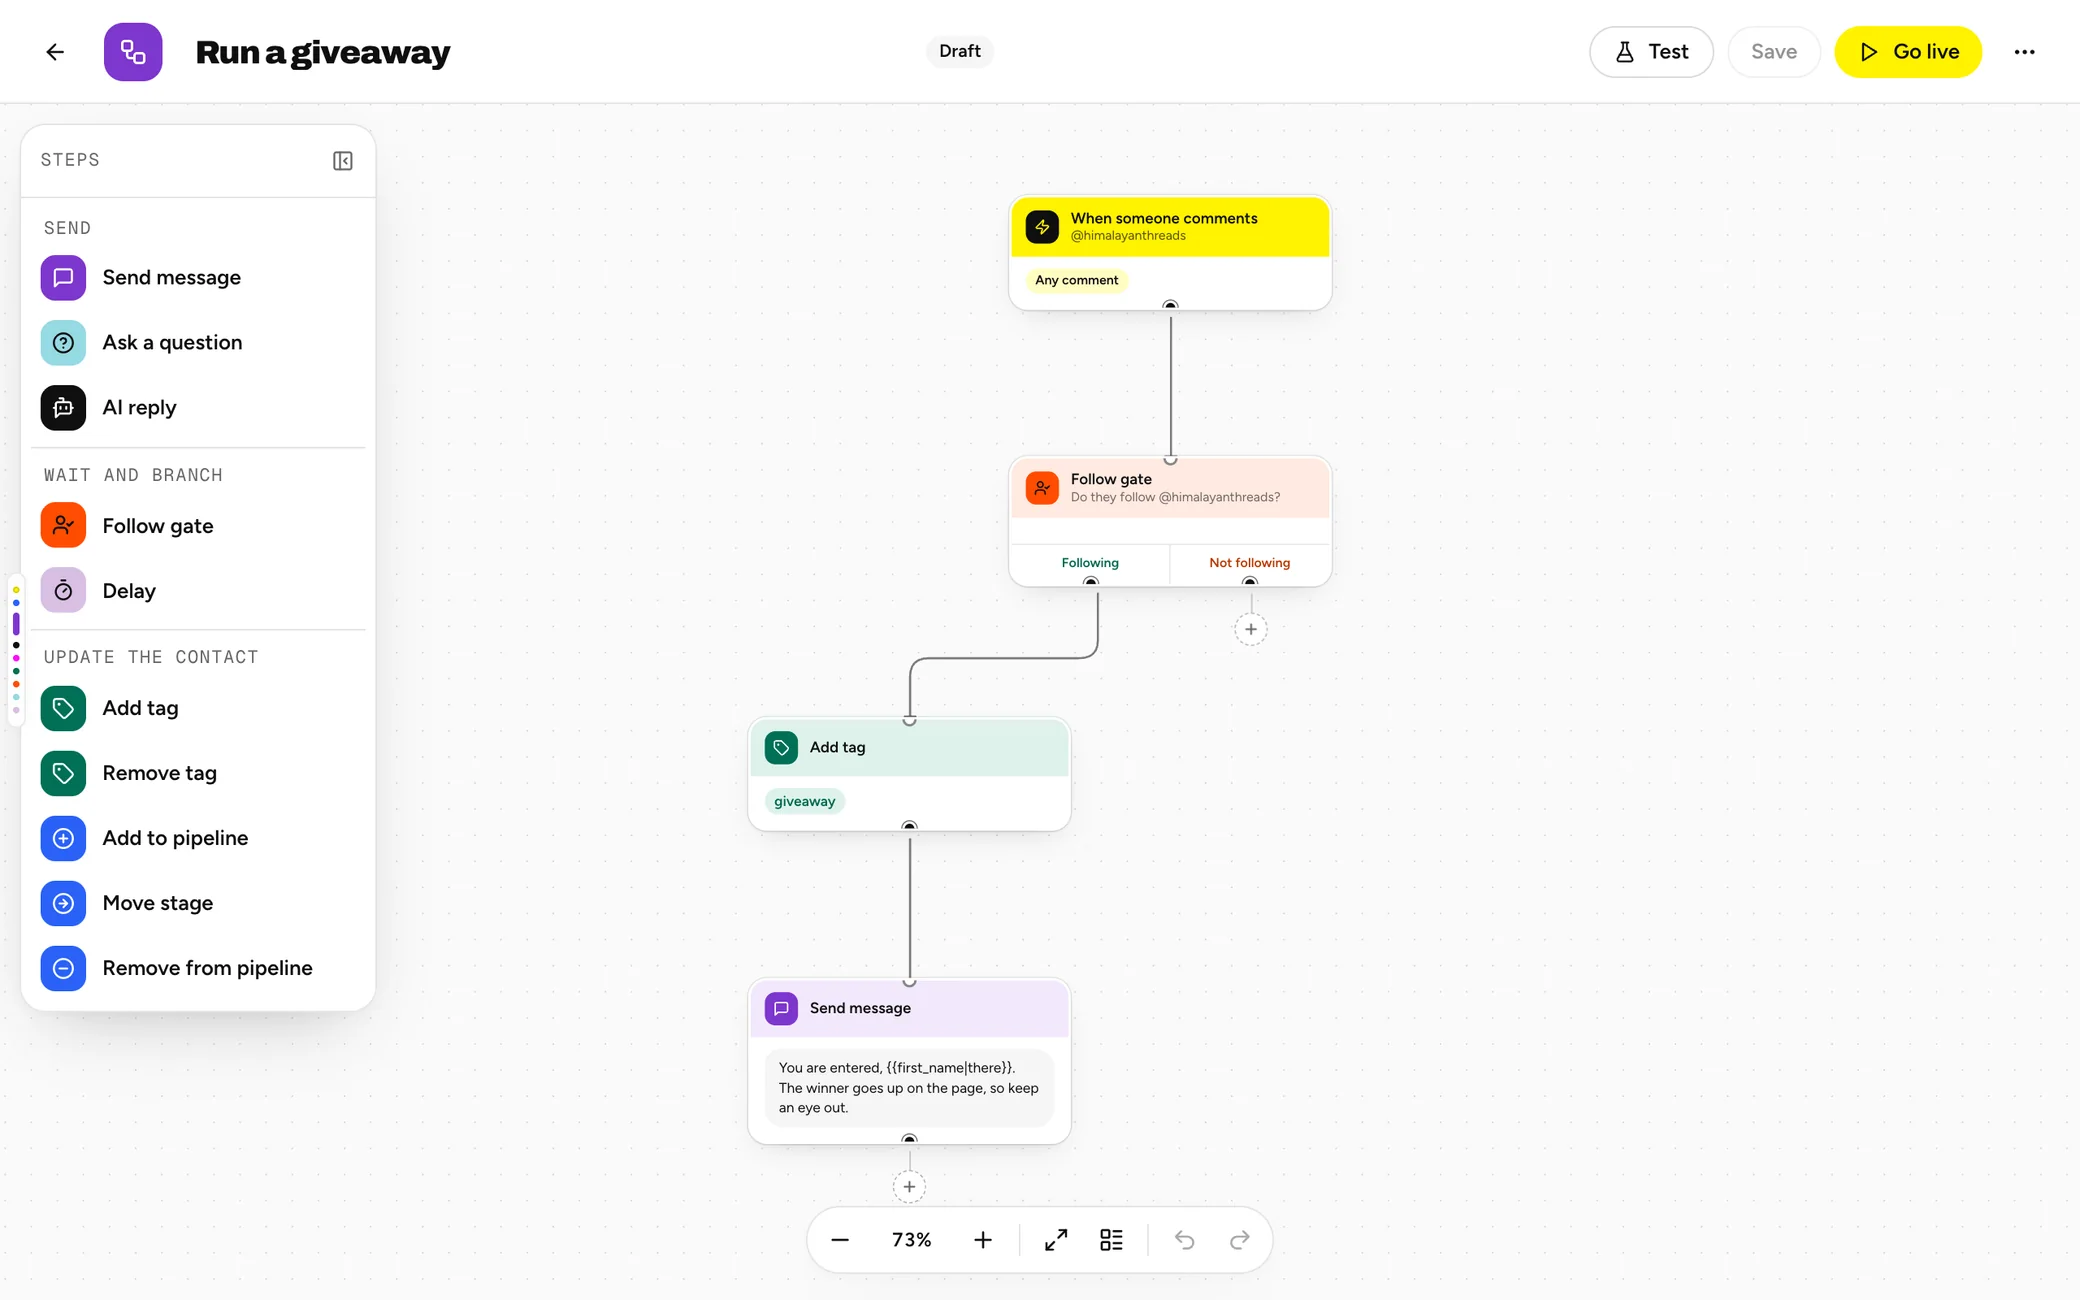Click the 73% zoom level

tap(912, 1240)
